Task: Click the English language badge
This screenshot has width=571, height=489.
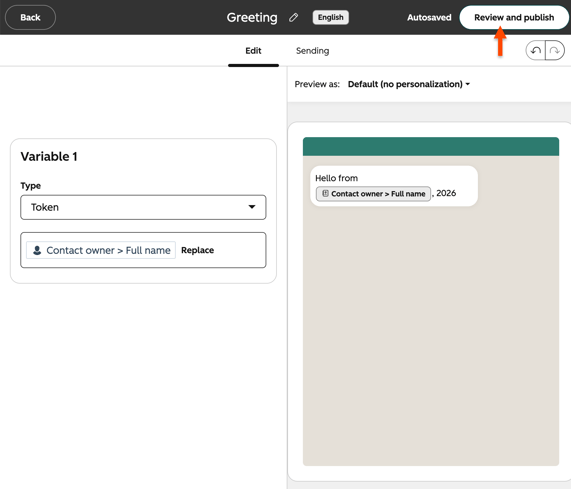Action: pos(330,17)
